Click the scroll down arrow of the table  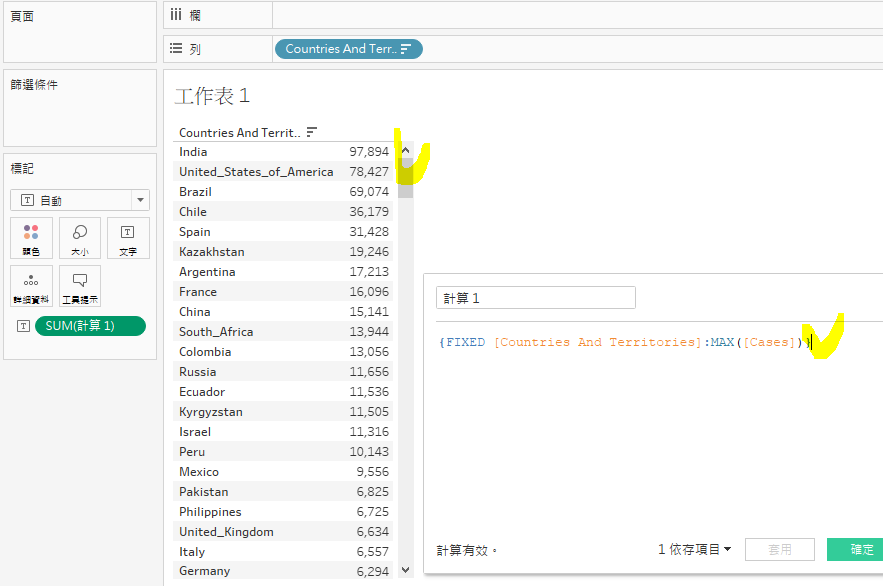[405, 570]
